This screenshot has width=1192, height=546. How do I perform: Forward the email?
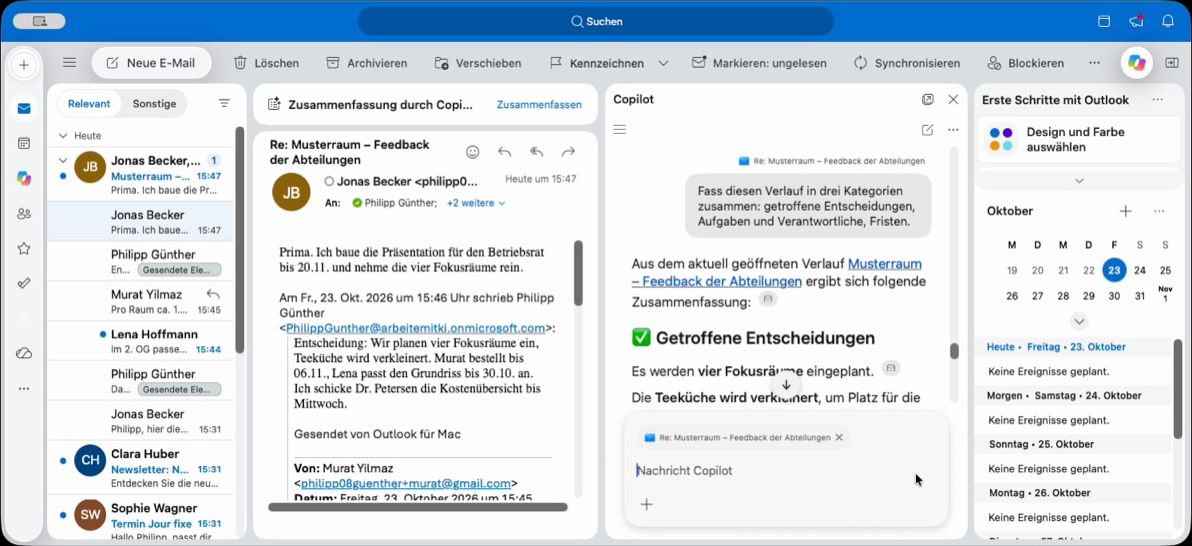point(568,152)
